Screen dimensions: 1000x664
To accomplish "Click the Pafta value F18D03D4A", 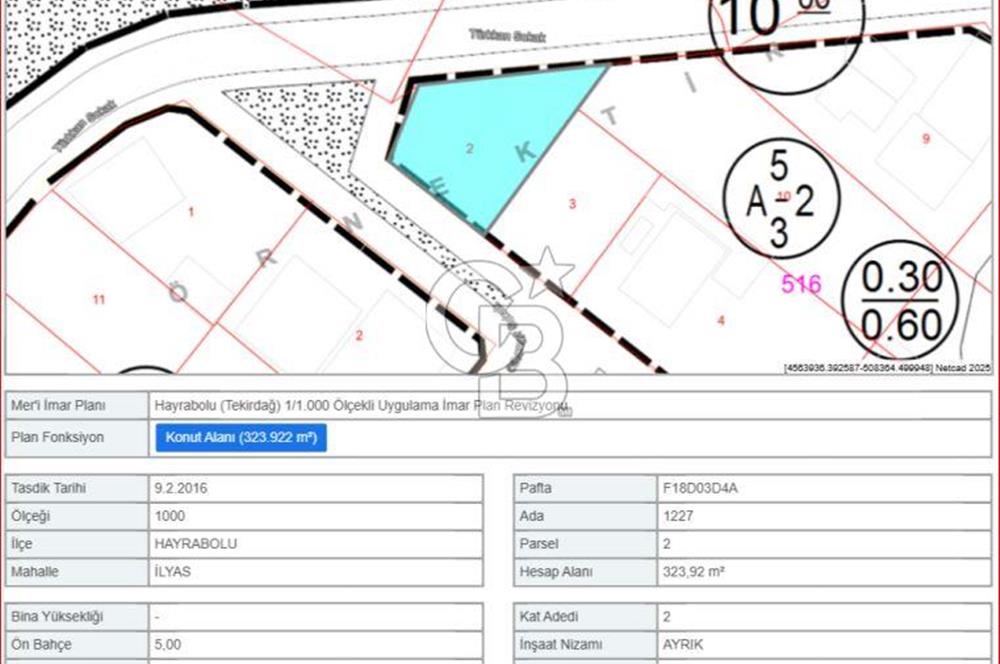I will (700, 489).
